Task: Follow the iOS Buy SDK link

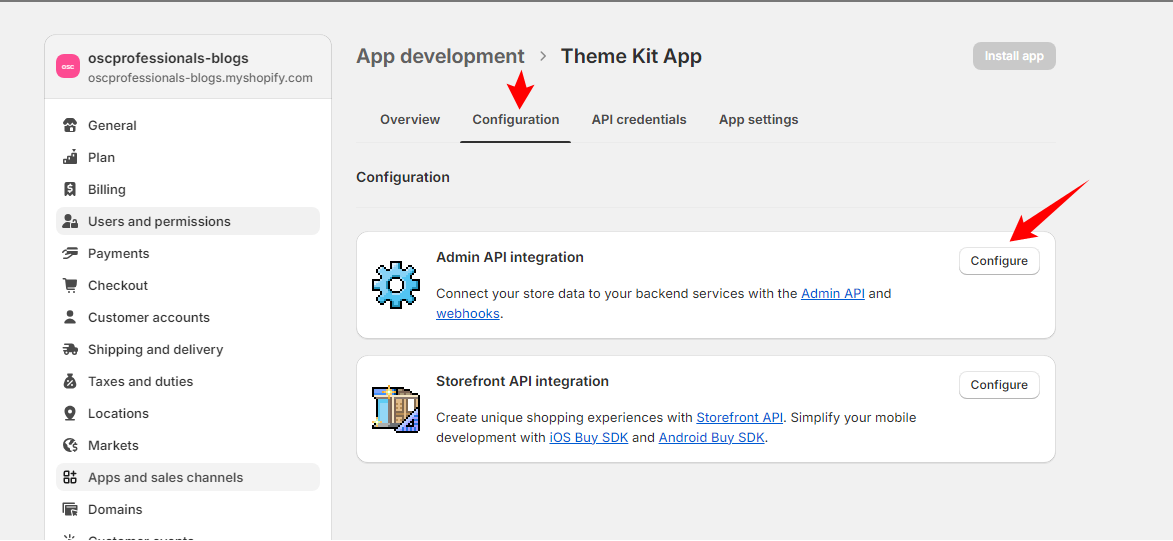Action: 589,438
